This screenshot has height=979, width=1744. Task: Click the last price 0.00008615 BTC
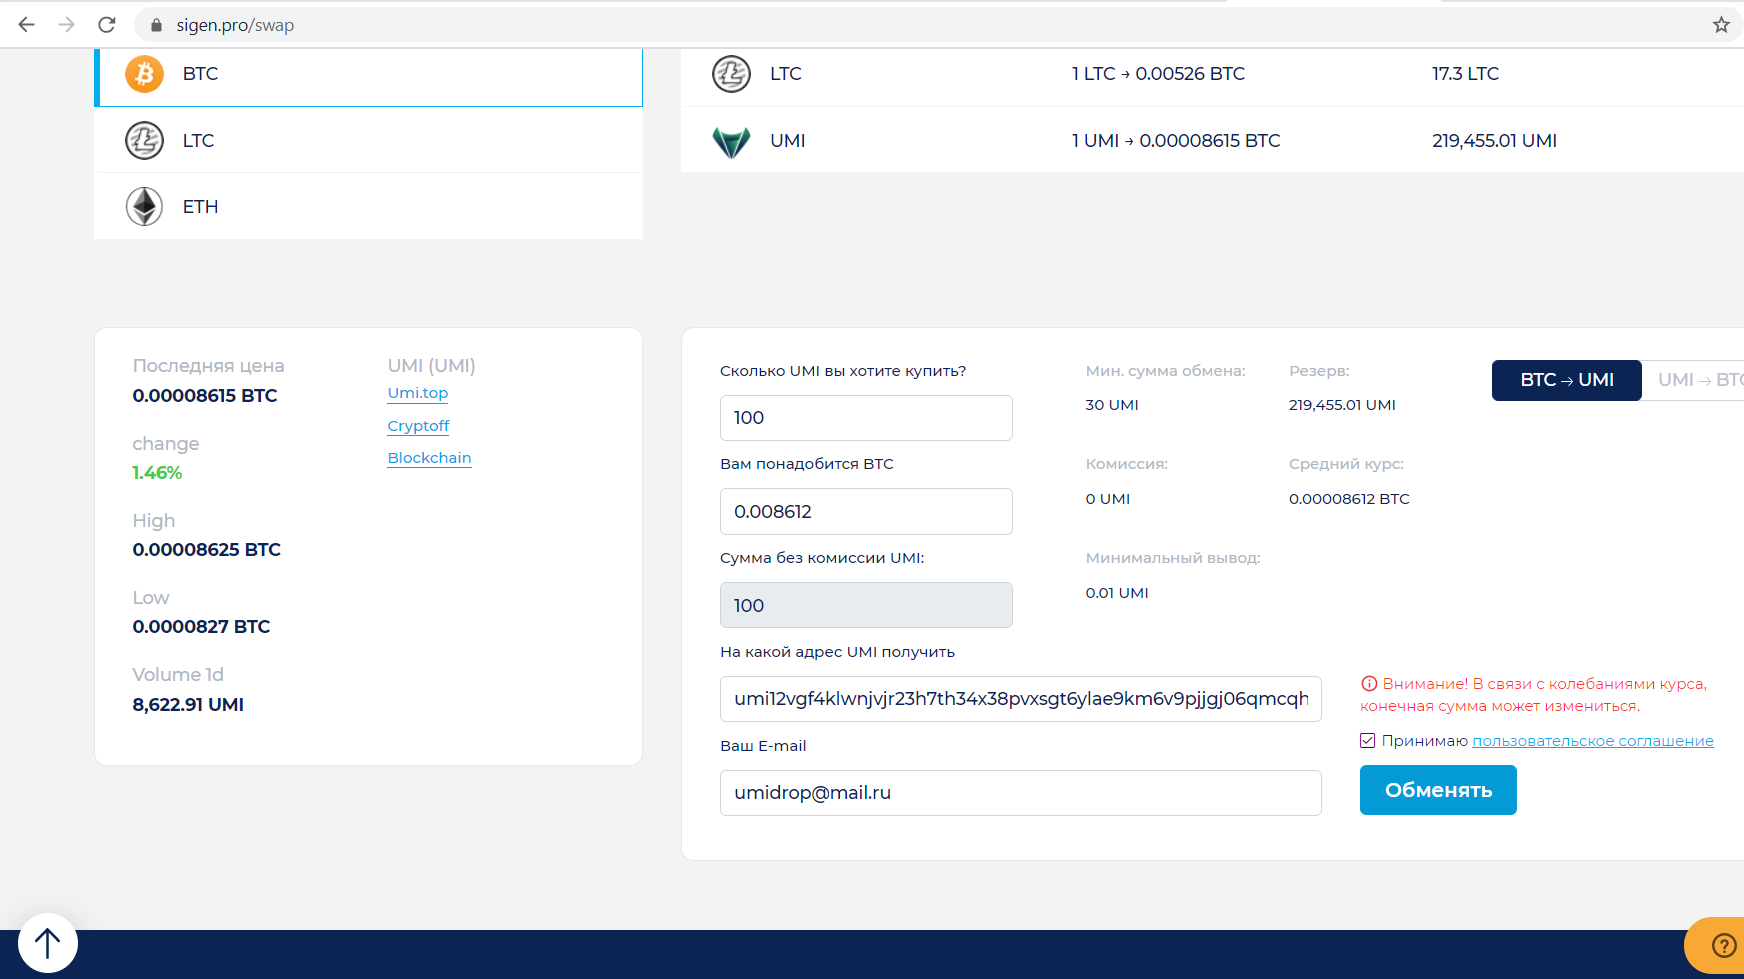205,396
